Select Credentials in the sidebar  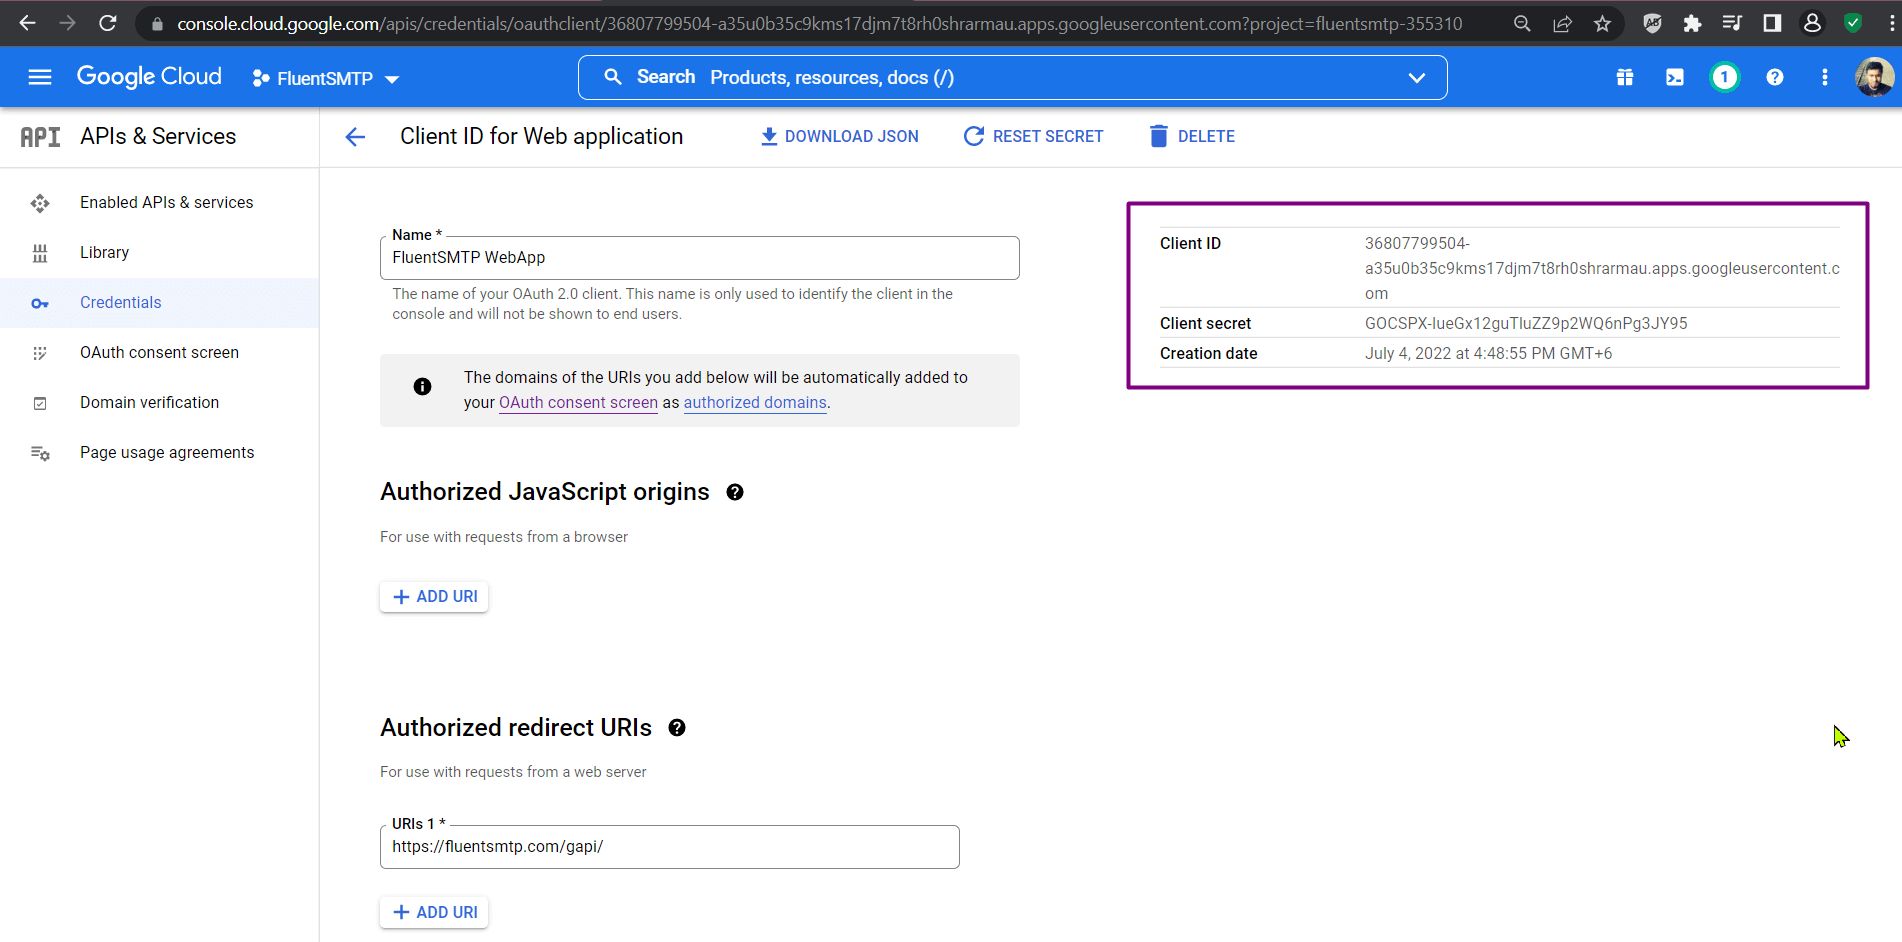[x=159, y=303]
